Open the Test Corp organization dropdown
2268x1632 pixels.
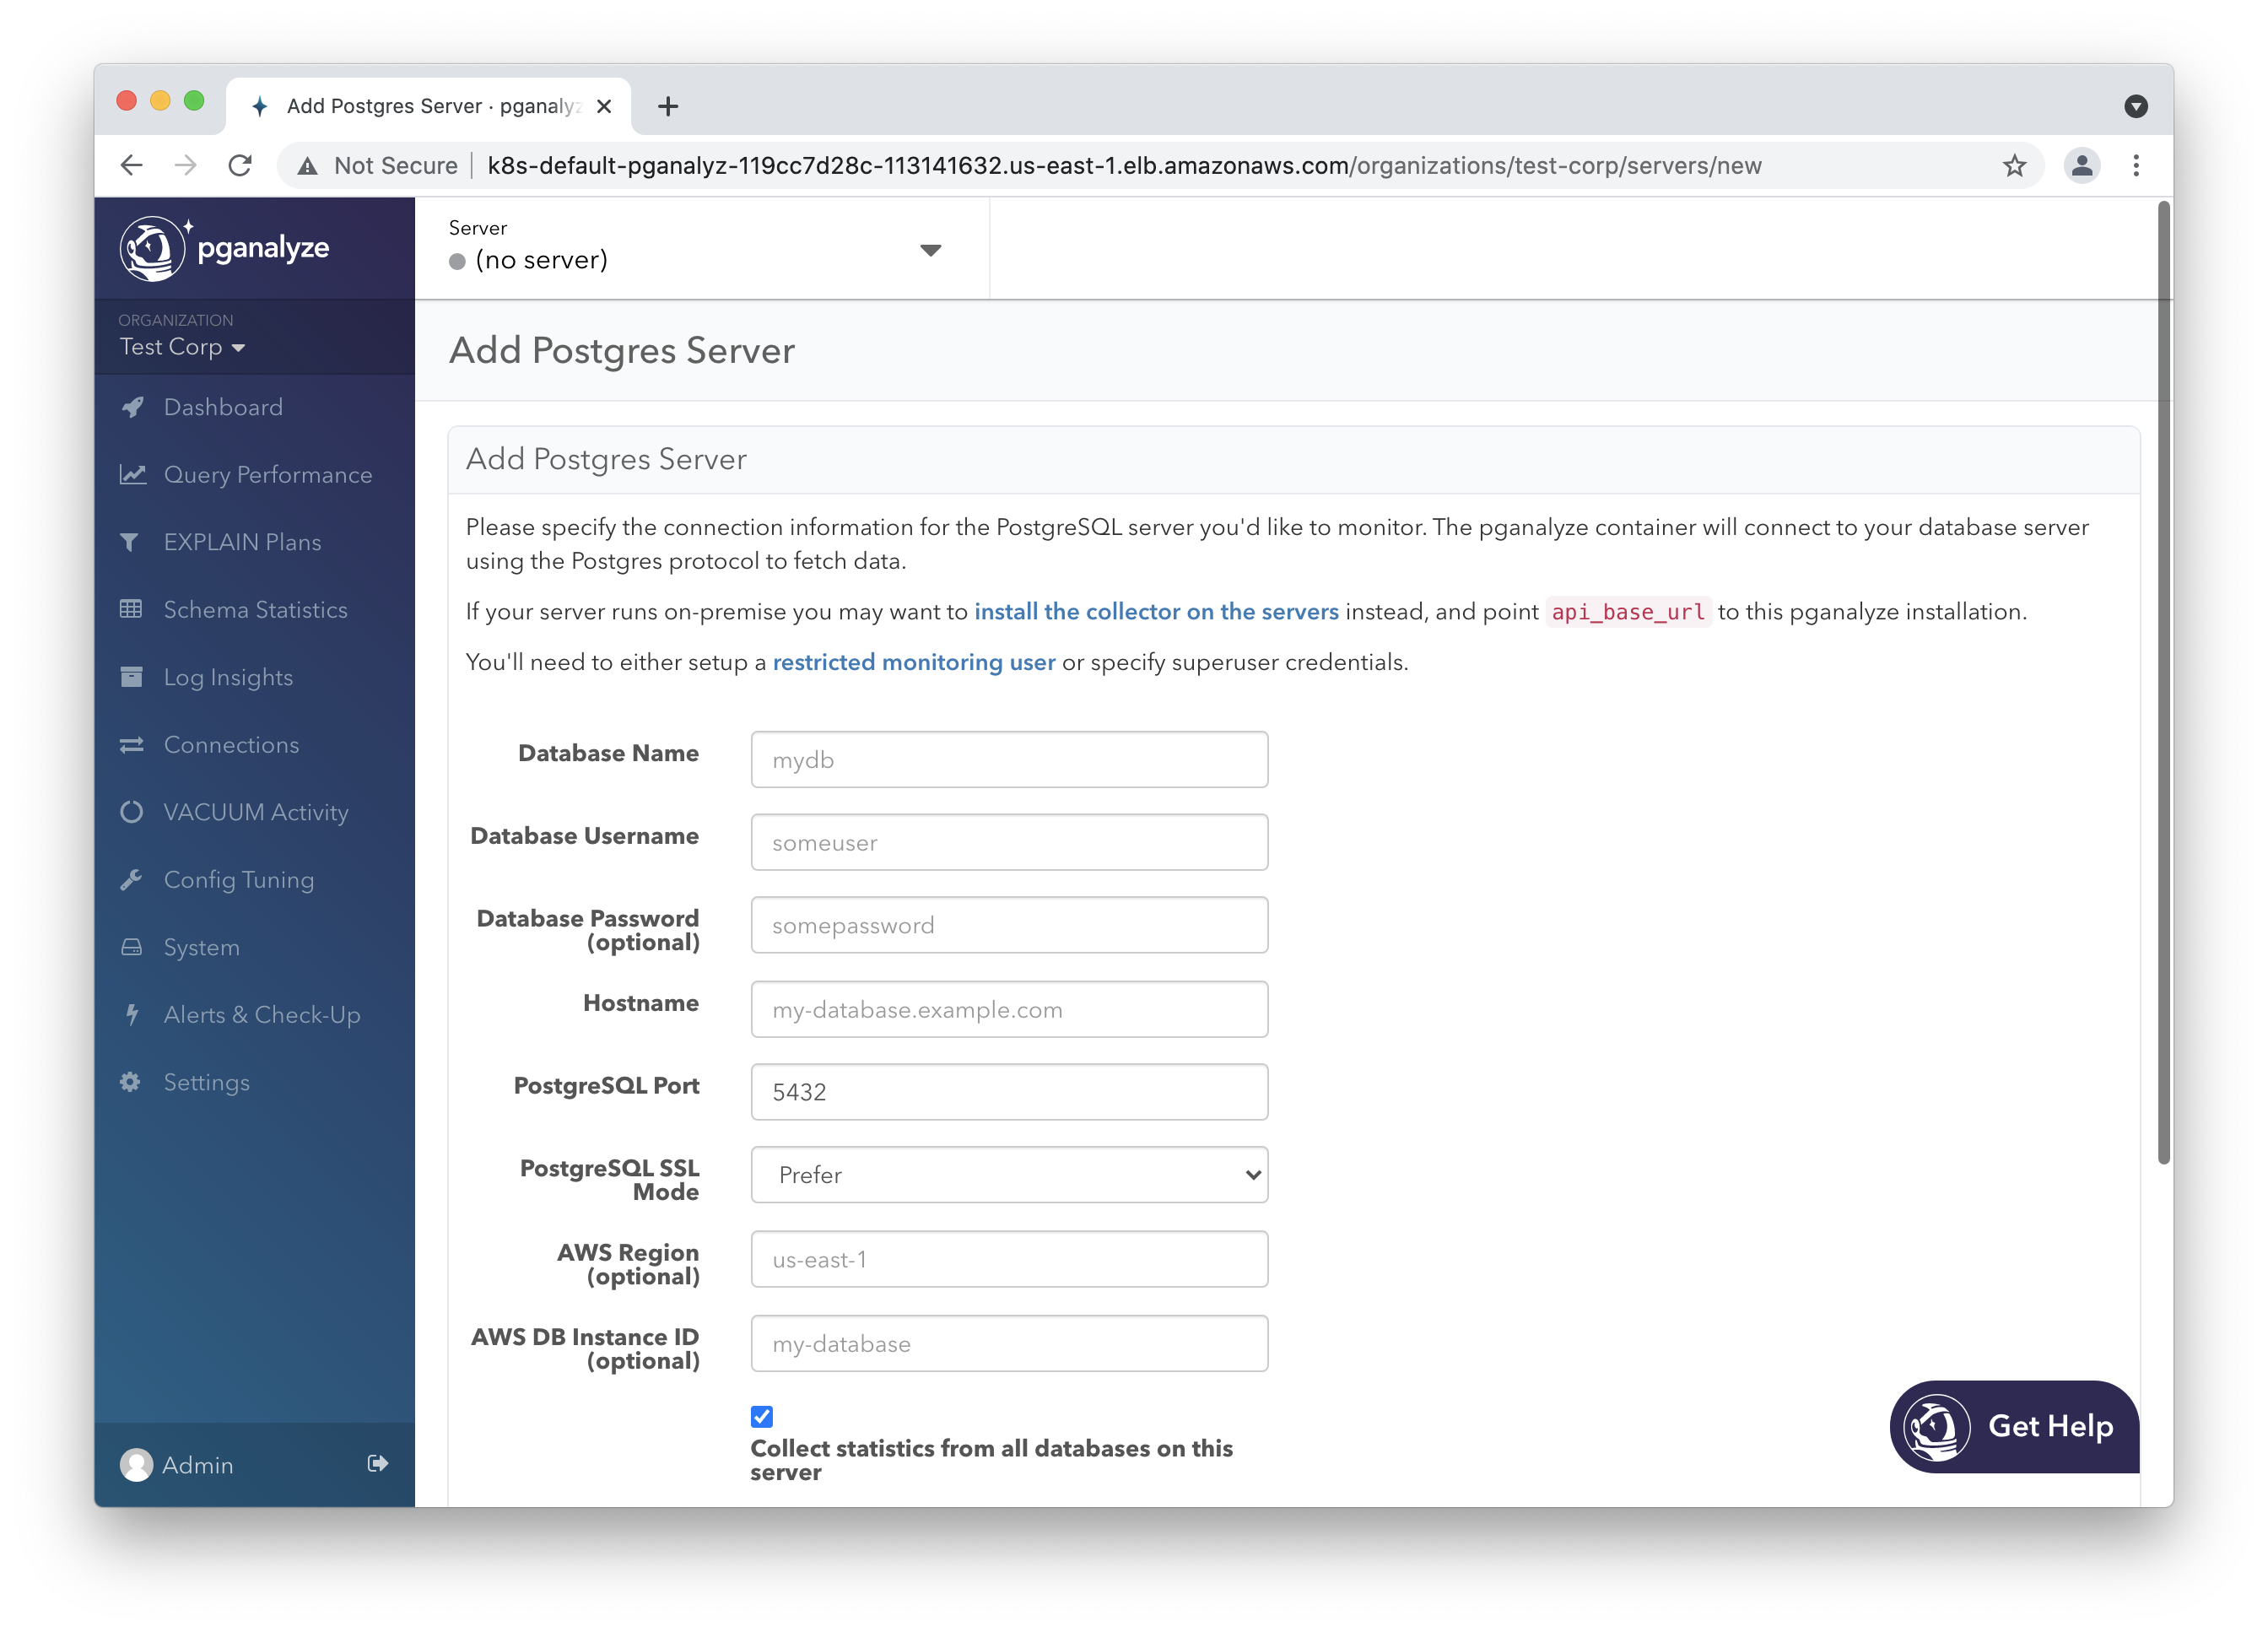182,347
